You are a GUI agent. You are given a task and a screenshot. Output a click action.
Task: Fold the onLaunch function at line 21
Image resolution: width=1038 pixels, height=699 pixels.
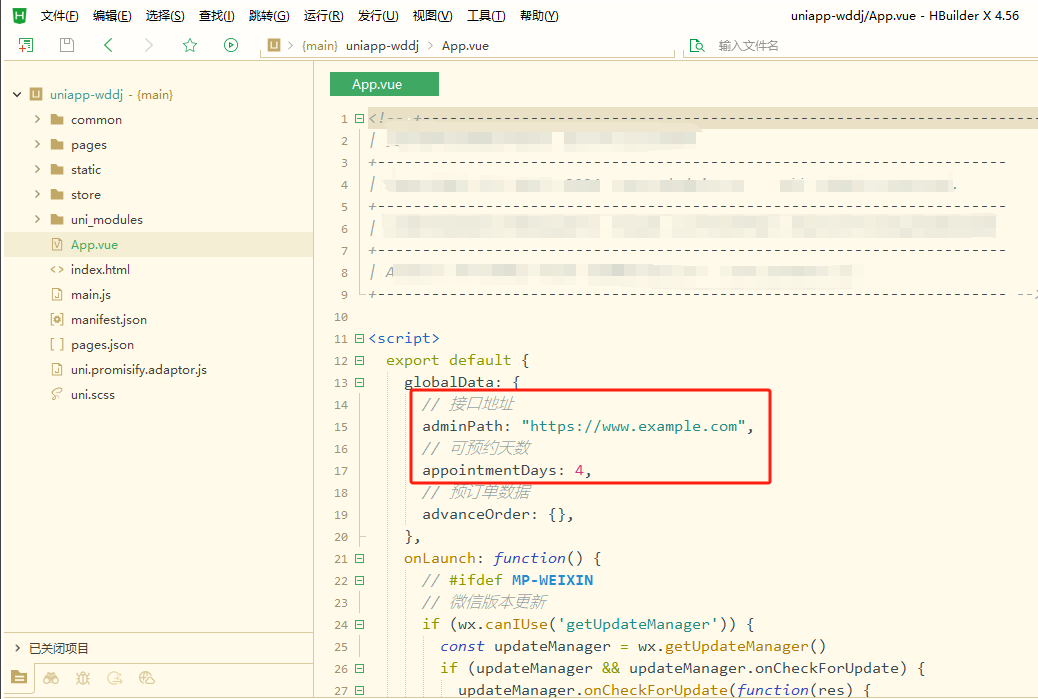[x=359, y=558]
